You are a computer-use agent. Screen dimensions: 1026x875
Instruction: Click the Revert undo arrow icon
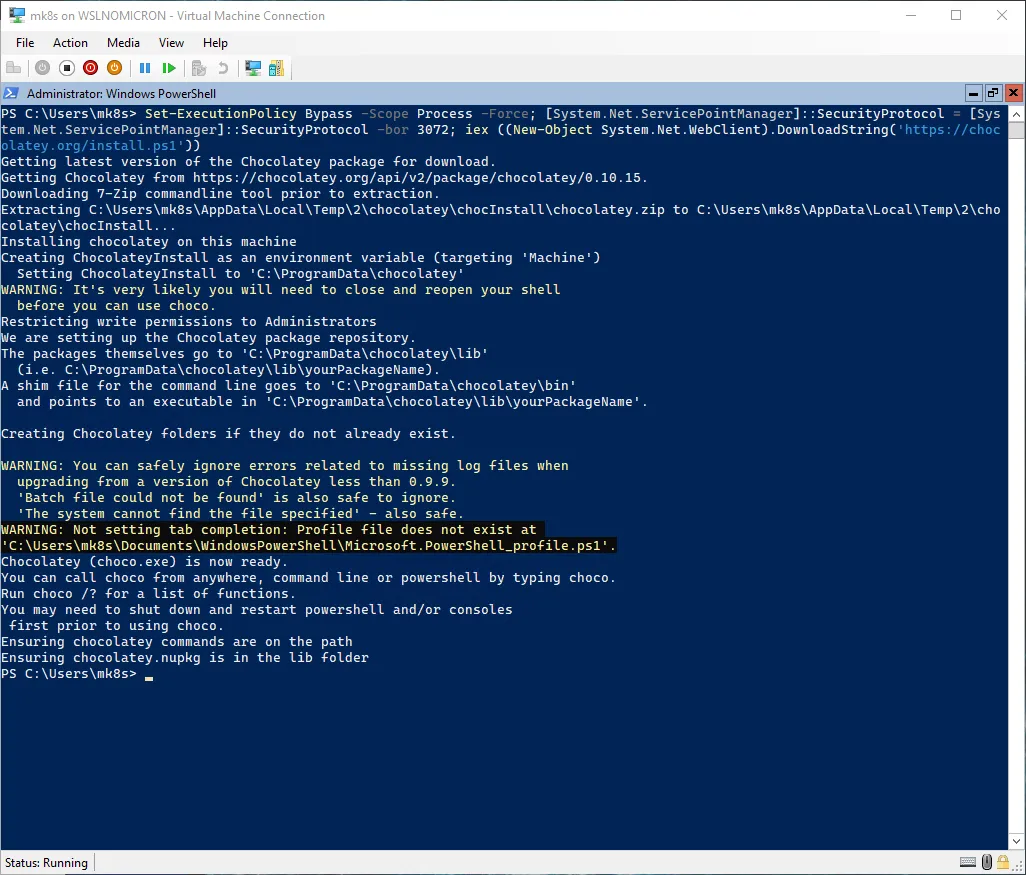pyautogui.click(x=223, y=68)
